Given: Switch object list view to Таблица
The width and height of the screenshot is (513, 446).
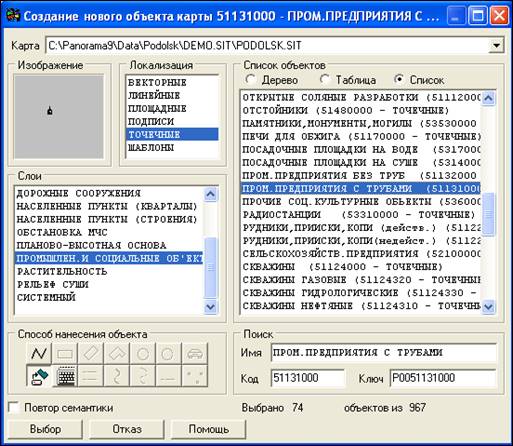Looking at the screenshot, I should [325, 80].
